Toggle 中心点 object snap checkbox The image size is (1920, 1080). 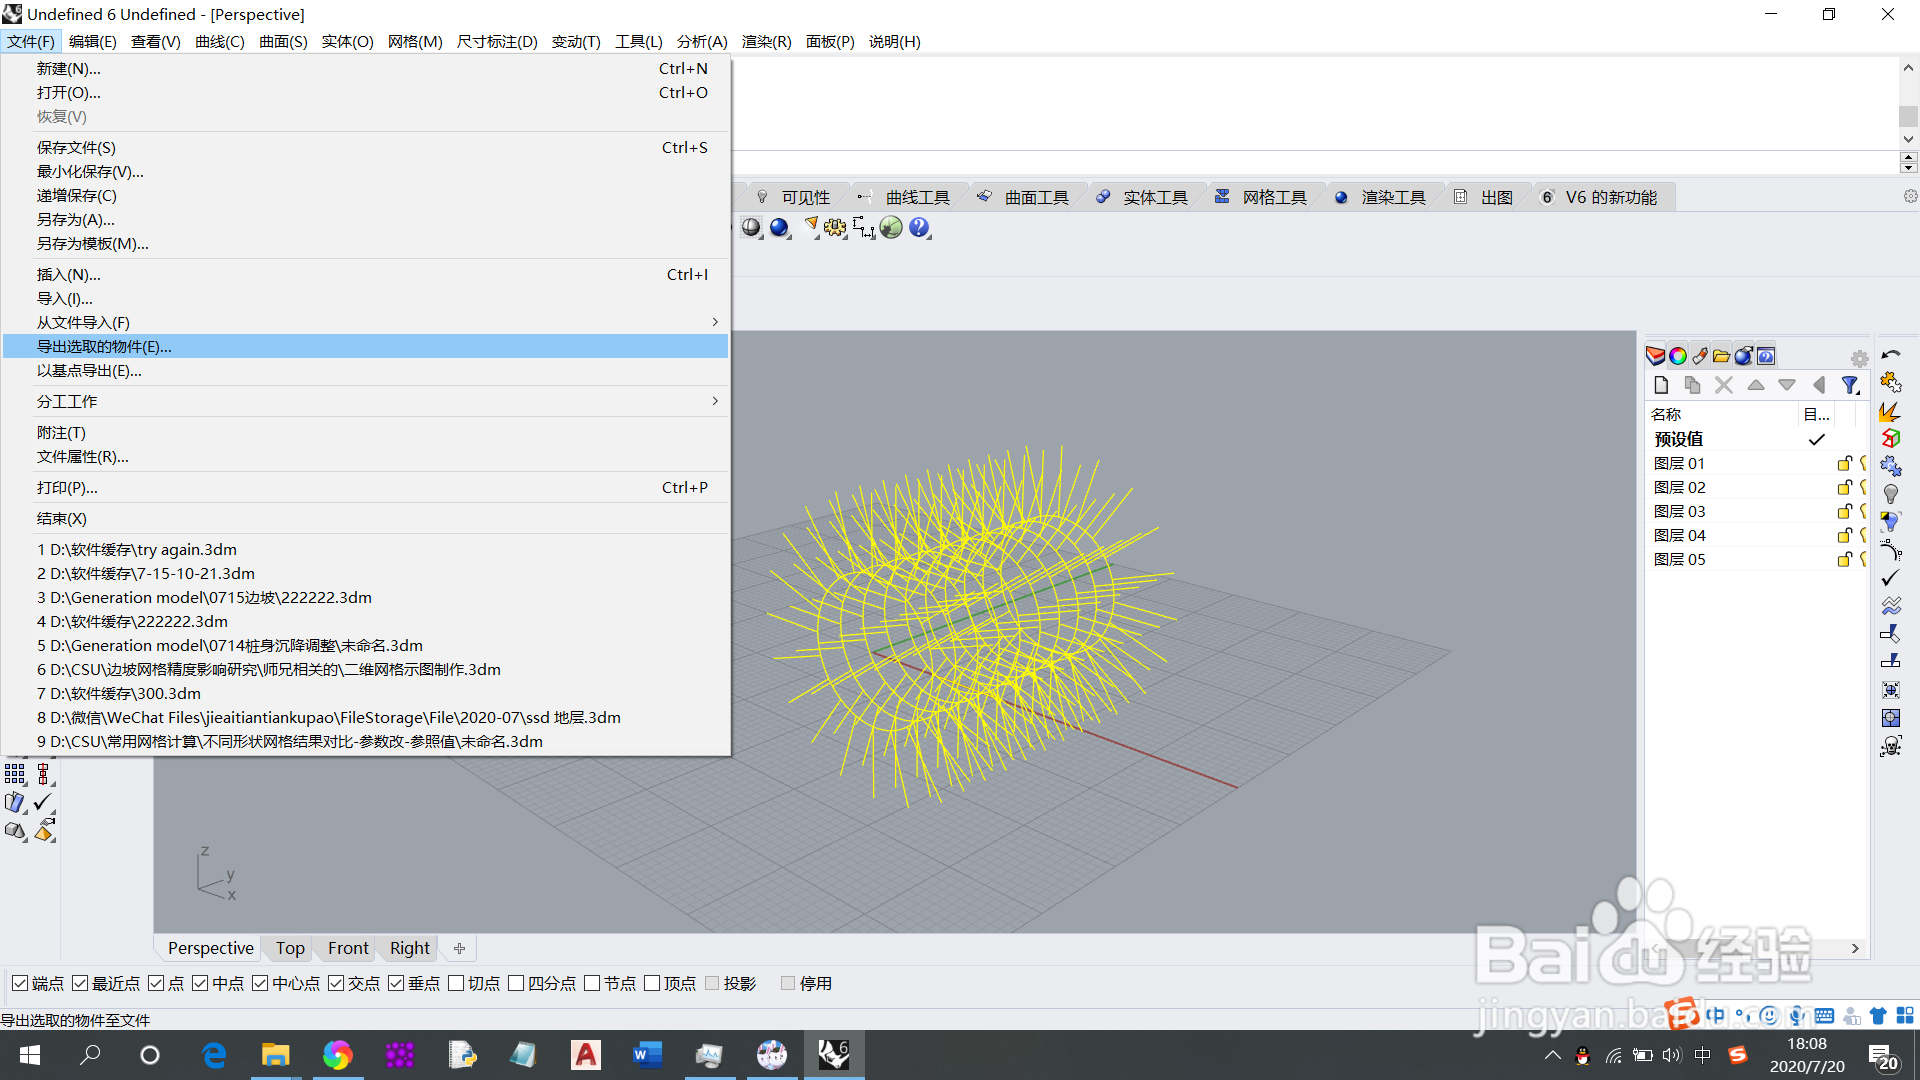pos(260,984)
